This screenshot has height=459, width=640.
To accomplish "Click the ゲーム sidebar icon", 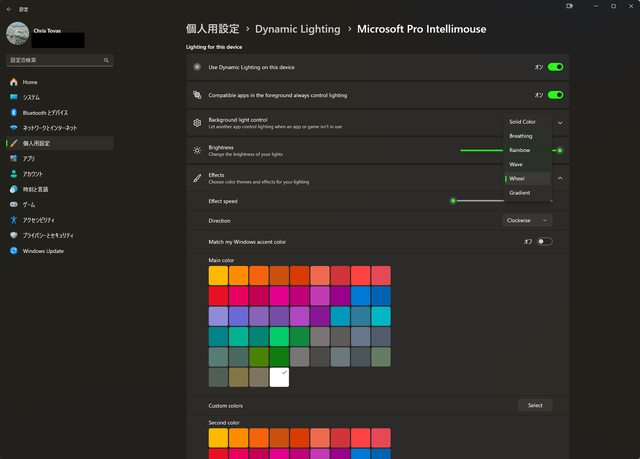I will [x=14, y=205].
